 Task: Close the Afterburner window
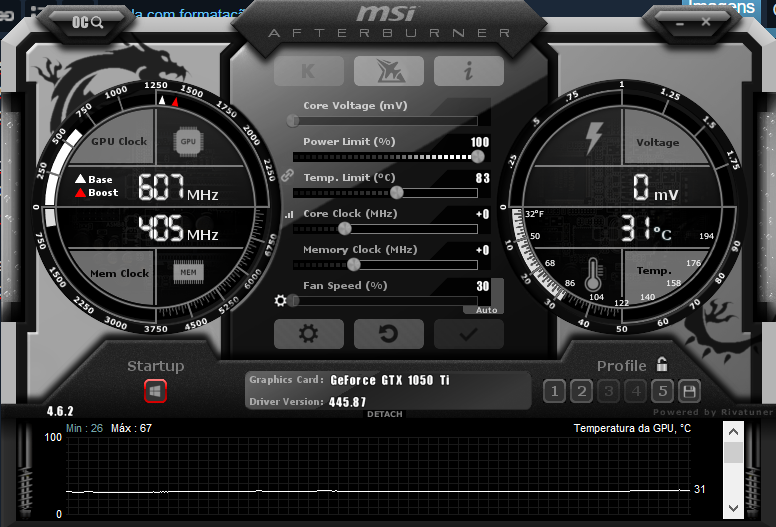pos(706,22)
